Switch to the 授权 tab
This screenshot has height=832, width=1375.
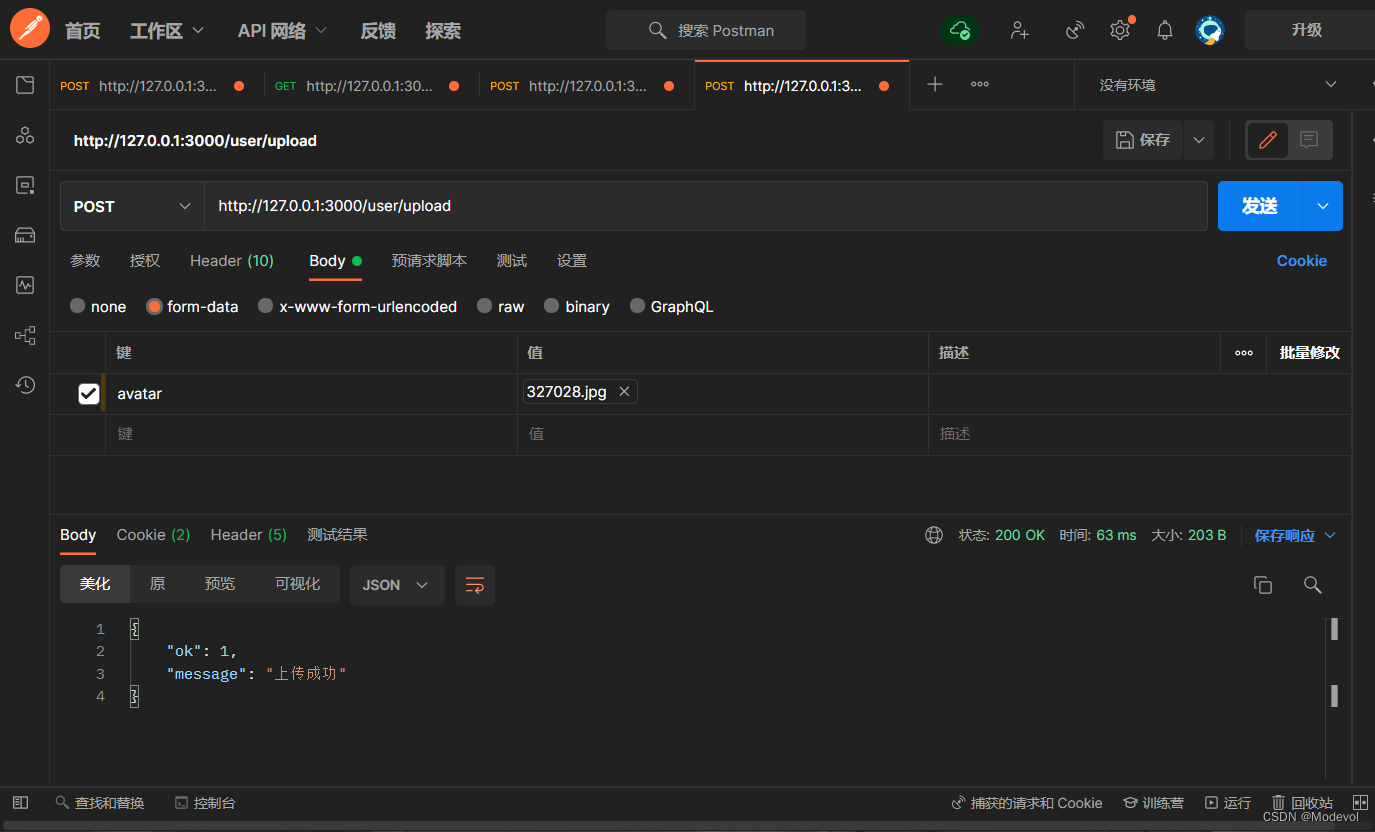point(145,260)
